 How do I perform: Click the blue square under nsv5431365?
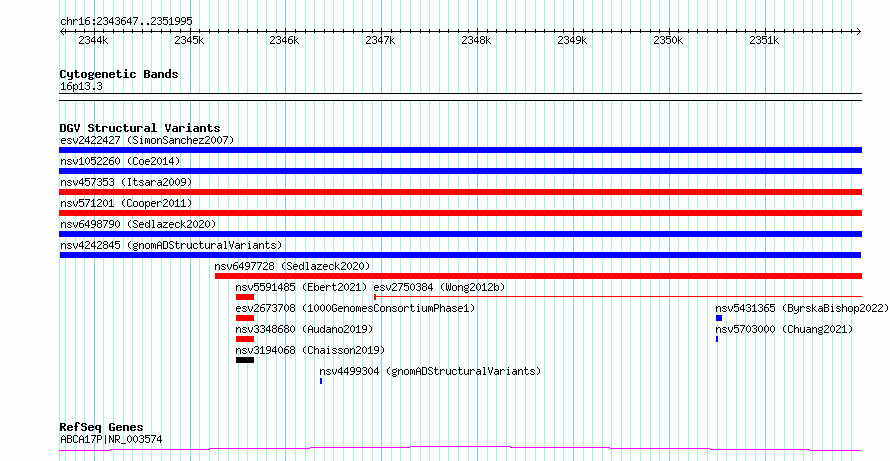point(719,318)
